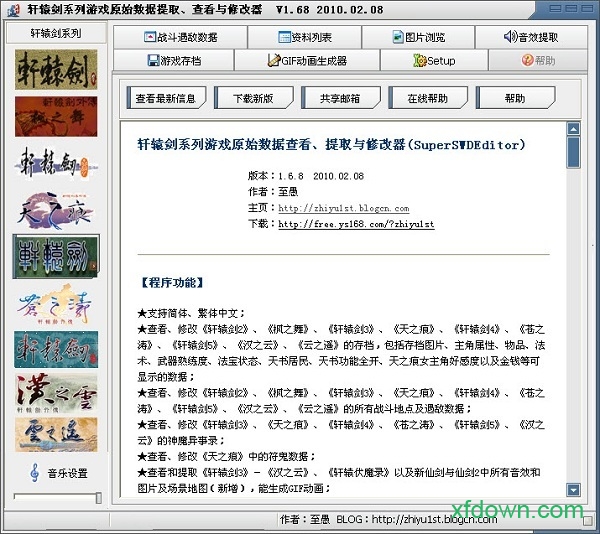Choose the 苍之涛 game logo
The image size is (600, 534).
(56, 304)
